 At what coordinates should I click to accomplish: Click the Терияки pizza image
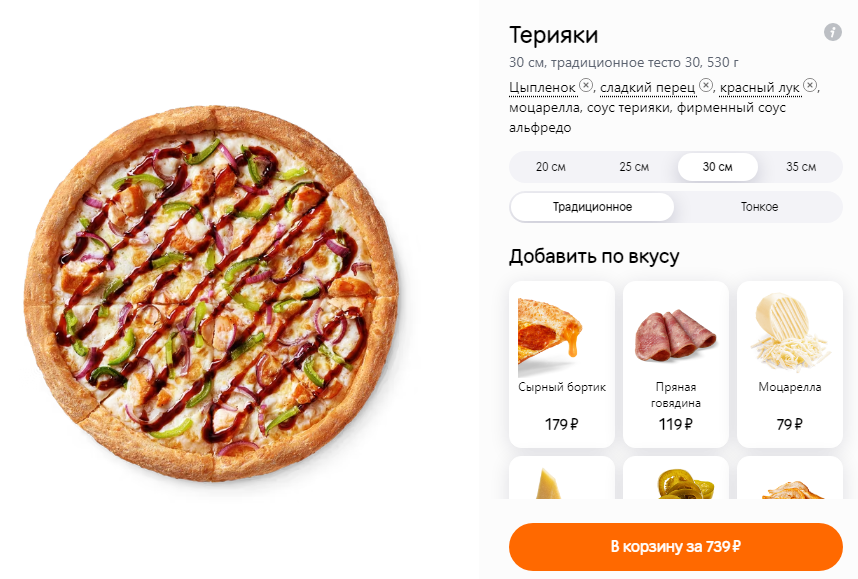(212, 293)
